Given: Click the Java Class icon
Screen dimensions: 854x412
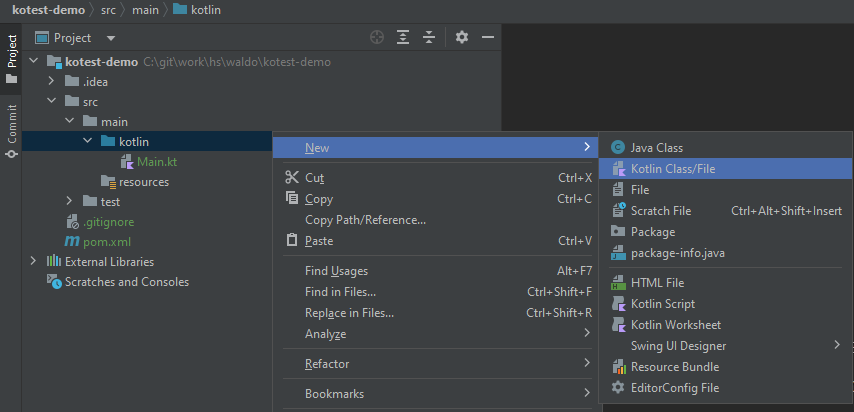Looking at the screenshot, I should pos(618,147).
